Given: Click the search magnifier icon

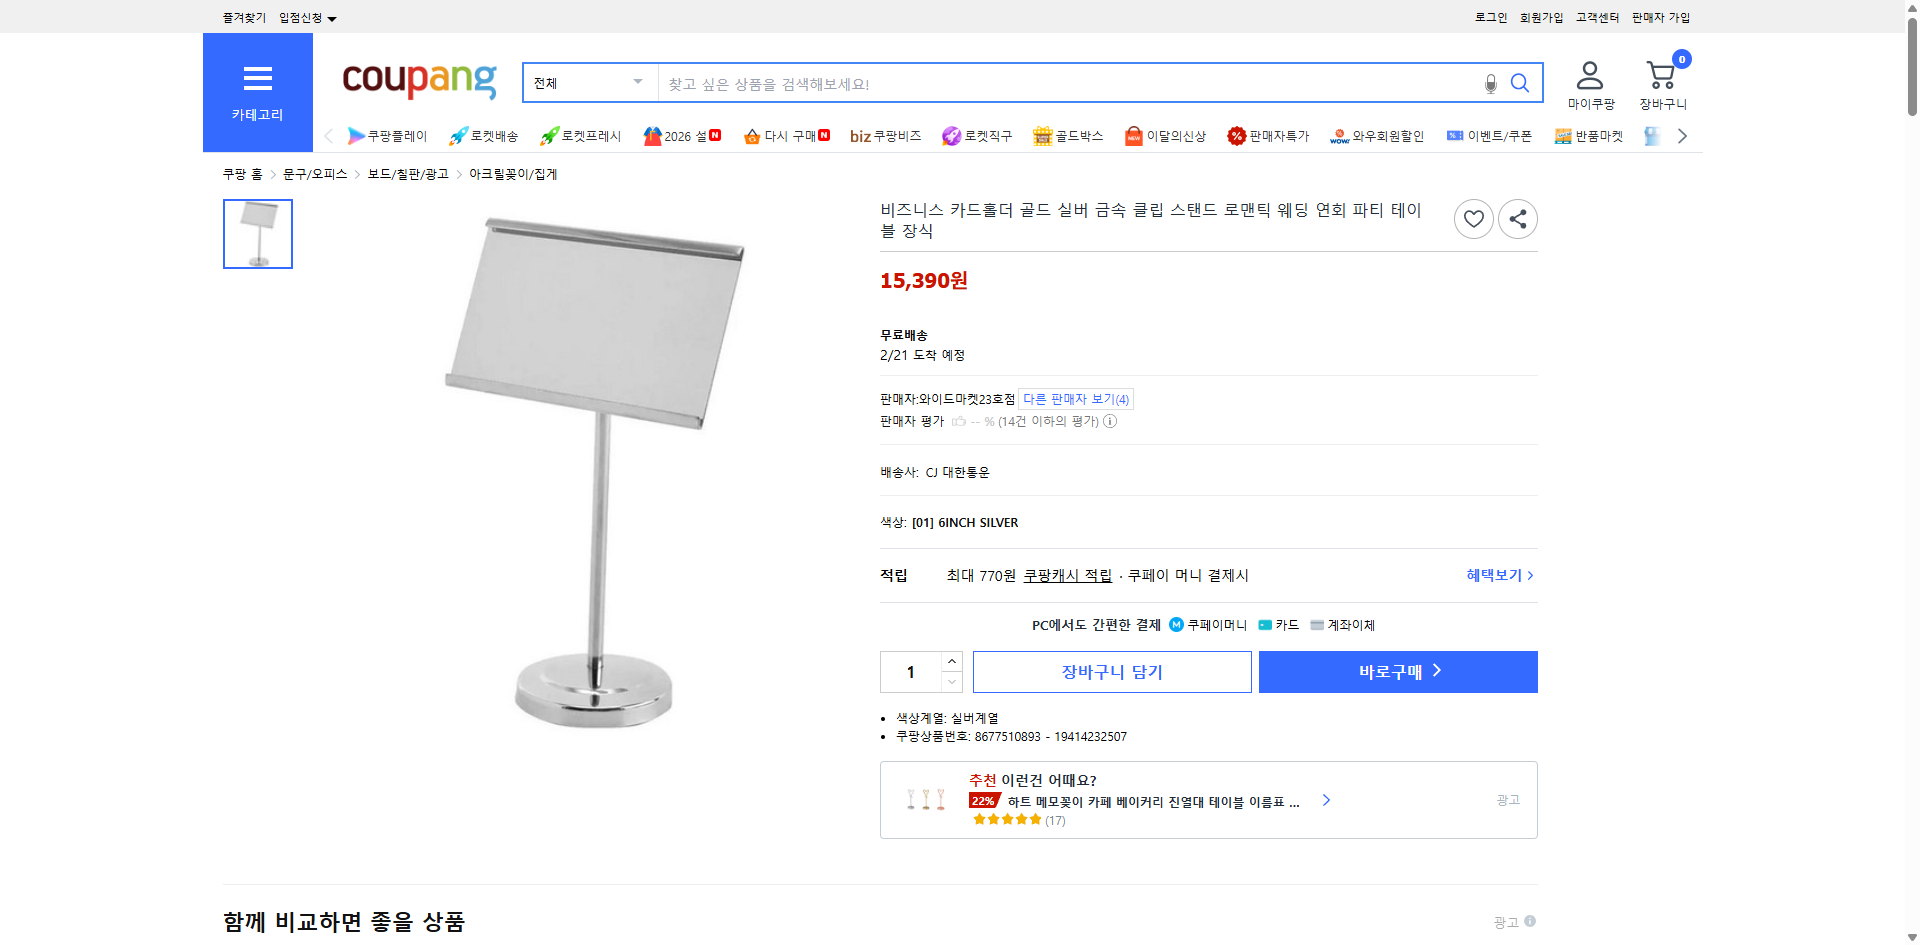Looking at the screenshot, I should [1520, 83].
